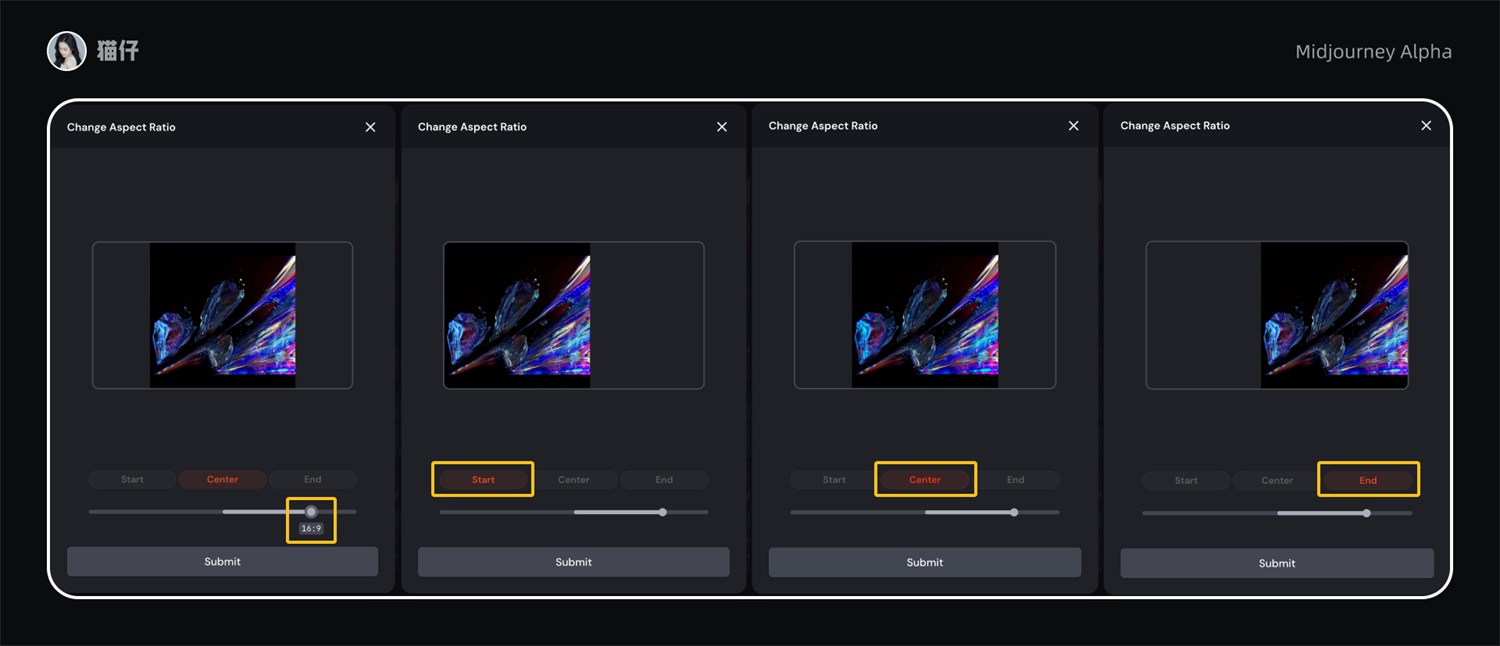This screenshot has height=646, width=1500.
Task: Click the 16:9 slider handle in first panel
Action: tap(311, 512)
